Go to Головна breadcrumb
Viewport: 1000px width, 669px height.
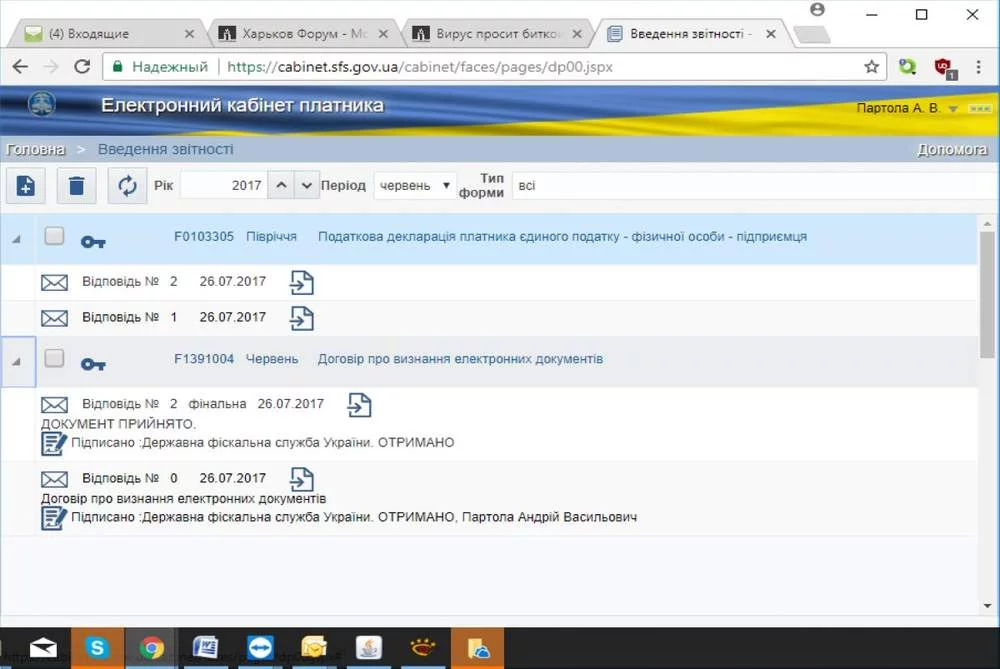[x=35, y=149]
